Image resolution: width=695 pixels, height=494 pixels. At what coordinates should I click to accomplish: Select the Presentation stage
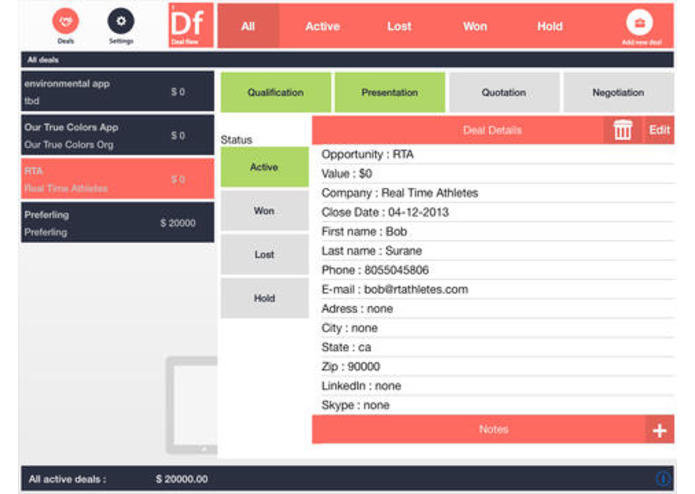(390, 92)
